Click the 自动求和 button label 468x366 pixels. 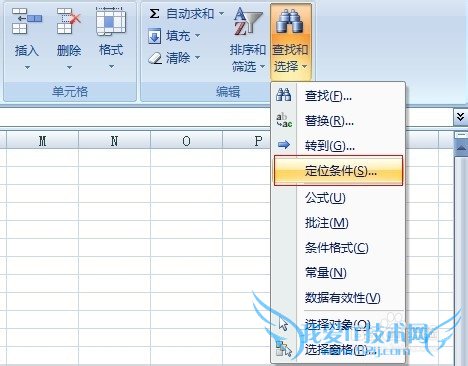coord(190,14)
